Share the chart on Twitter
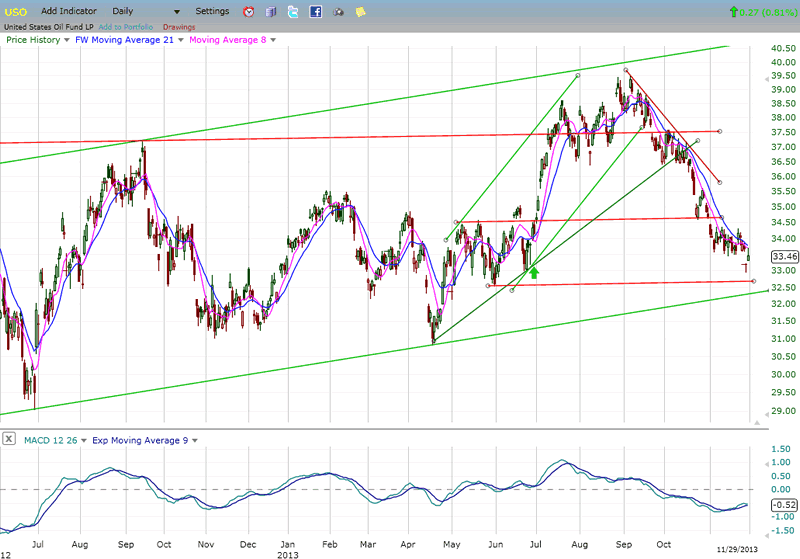The height and width of the screenshot is (559, 800). (292, 12)
